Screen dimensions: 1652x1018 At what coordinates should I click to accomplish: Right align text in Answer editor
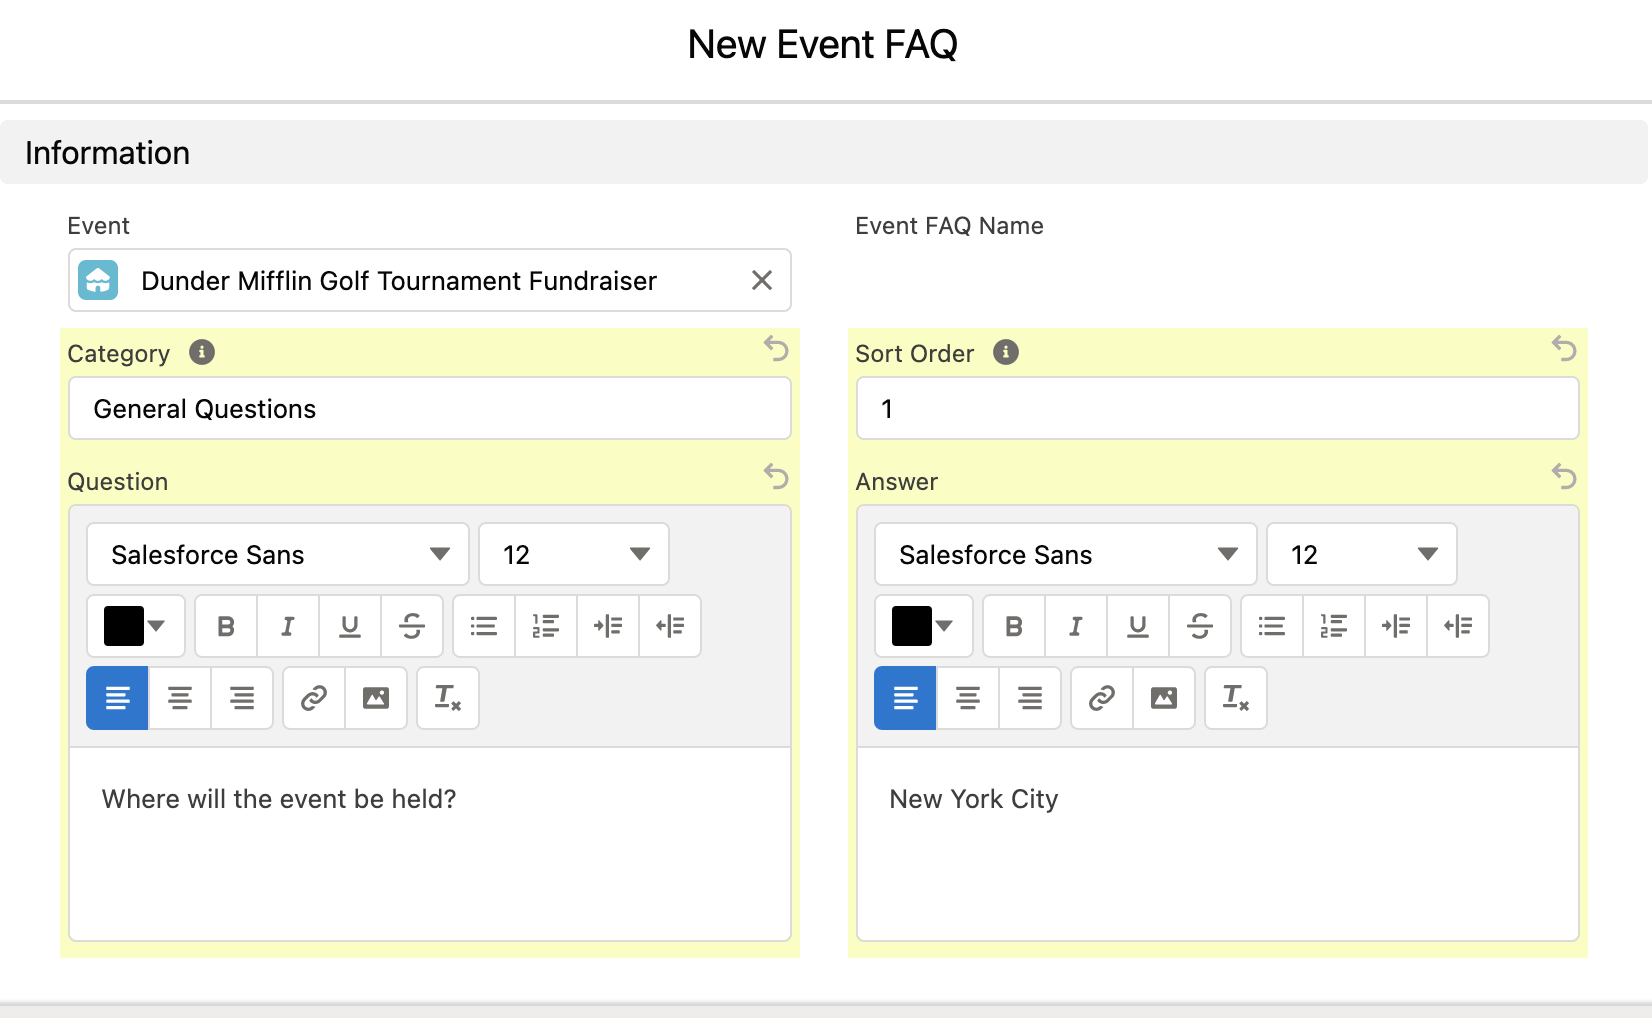click(1030, 698)
